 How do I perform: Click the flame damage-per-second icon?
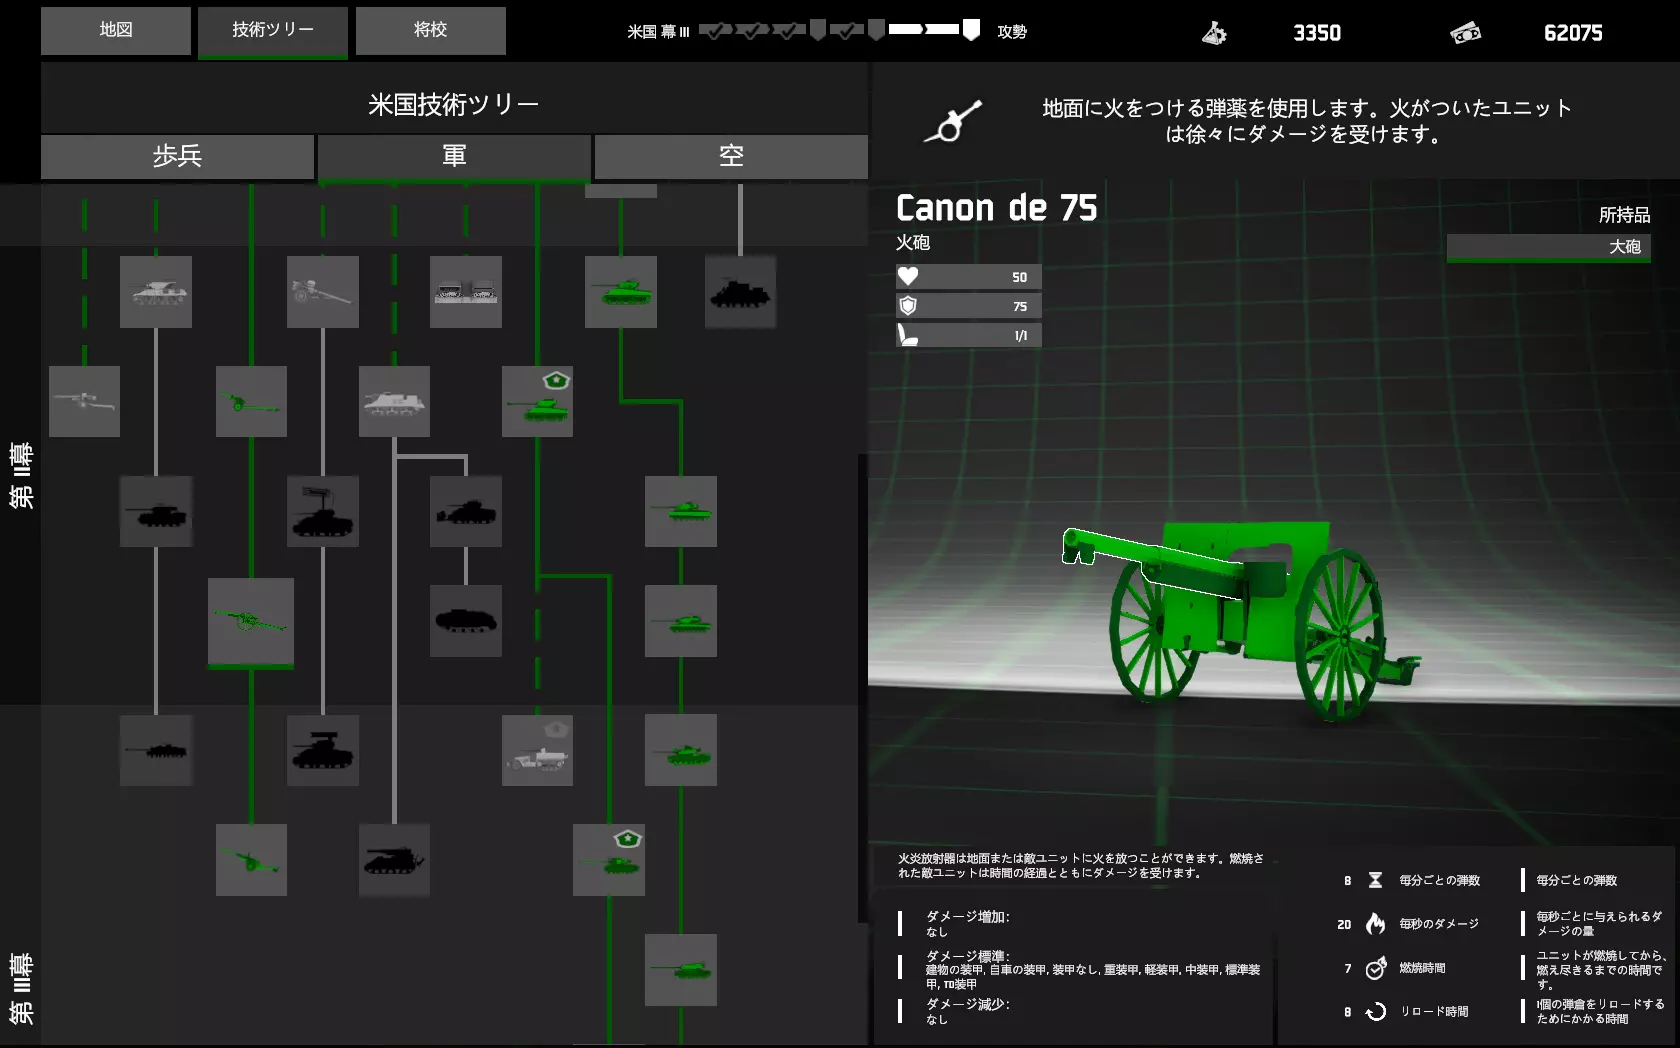click(x=1375, y=923)
